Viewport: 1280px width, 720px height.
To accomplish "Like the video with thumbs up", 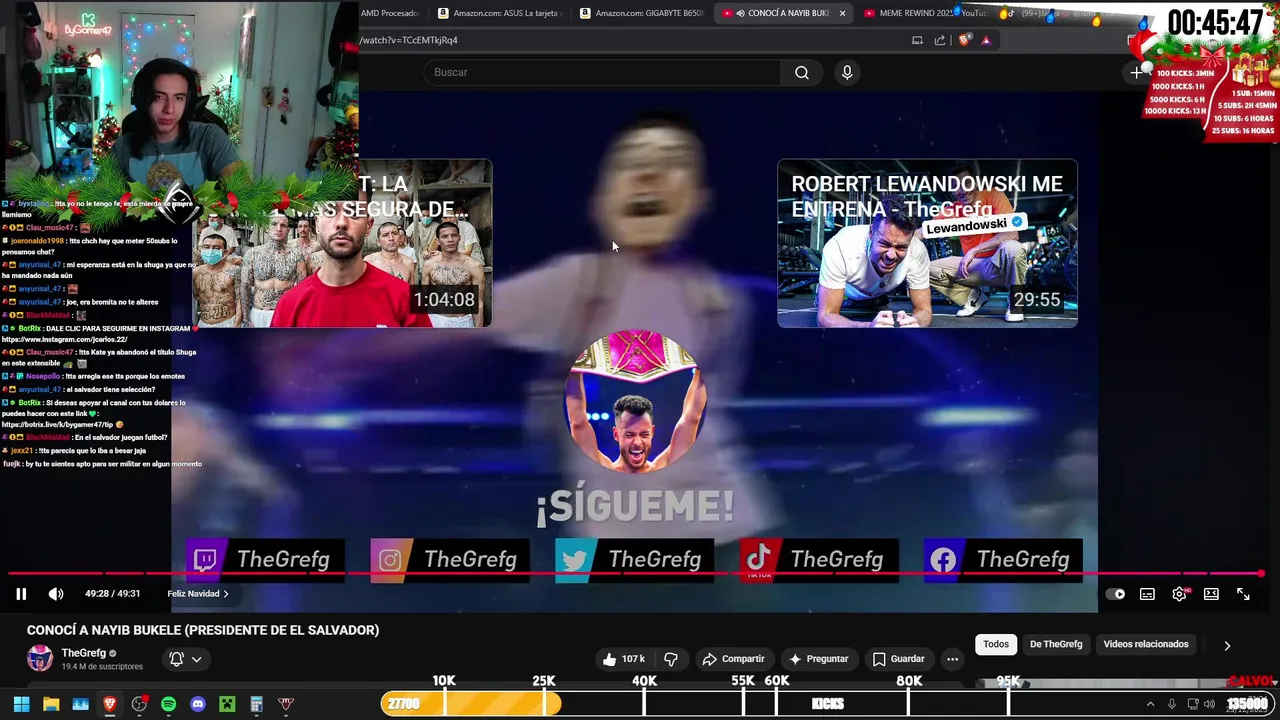I will pyautogui.click(x=623, y=659).
